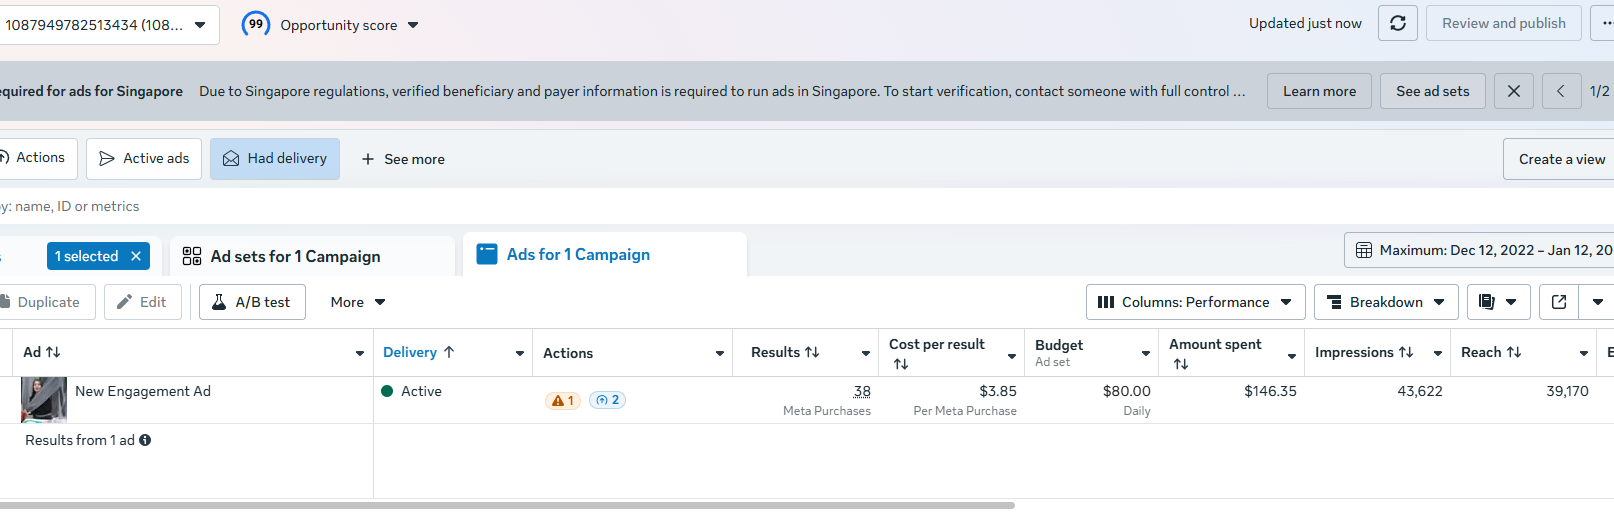
Task: Toggle the Active ads filter
Action: click(x=144, y=159)
